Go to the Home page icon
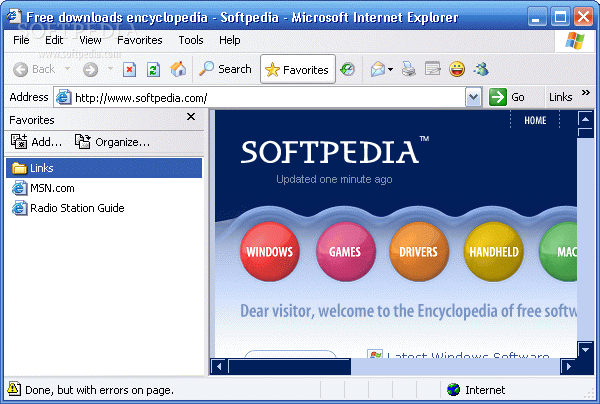The height and width of the screenshot is (404, 600). tap(178, 69)
